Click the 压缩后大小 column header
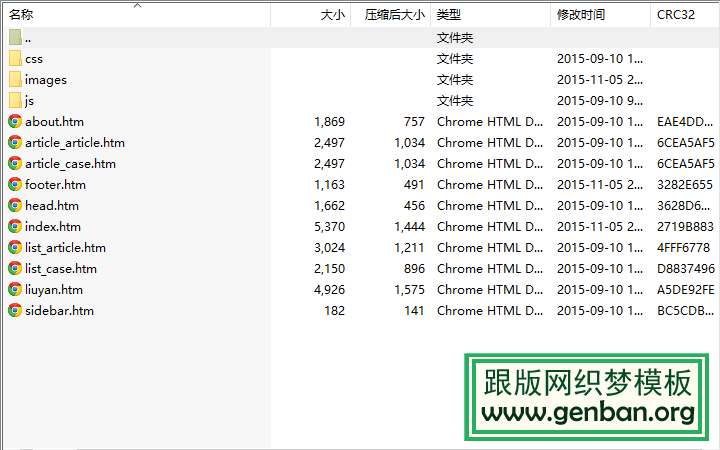The image size is (720, 450). click(394, 15)
